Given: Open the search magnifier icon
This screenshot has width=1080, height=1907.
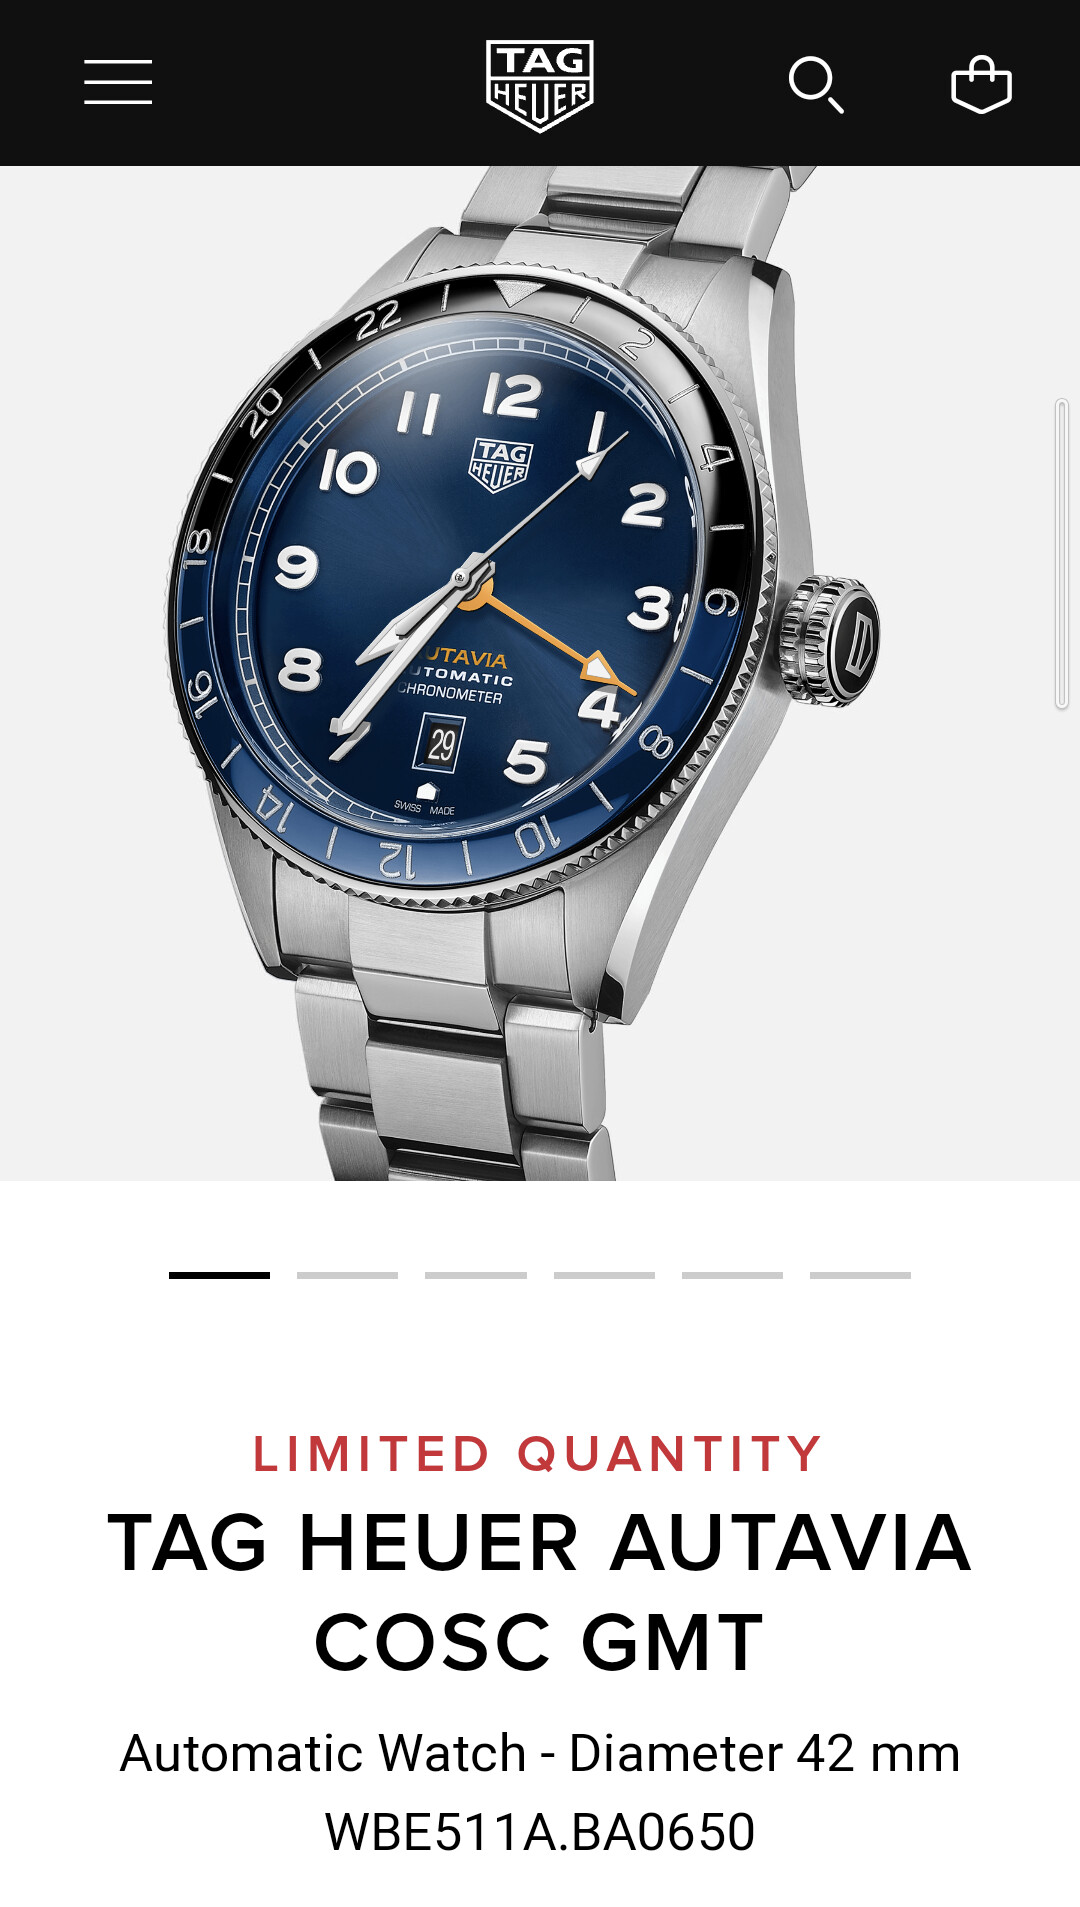Looking at the screenshot, I should click(x=816, y=85).
